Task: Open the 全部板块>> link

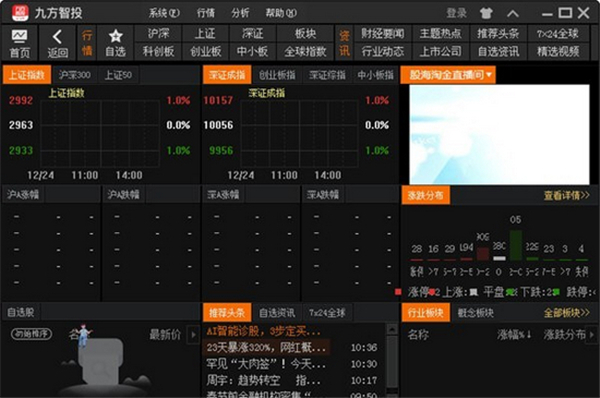Action: 566,313
